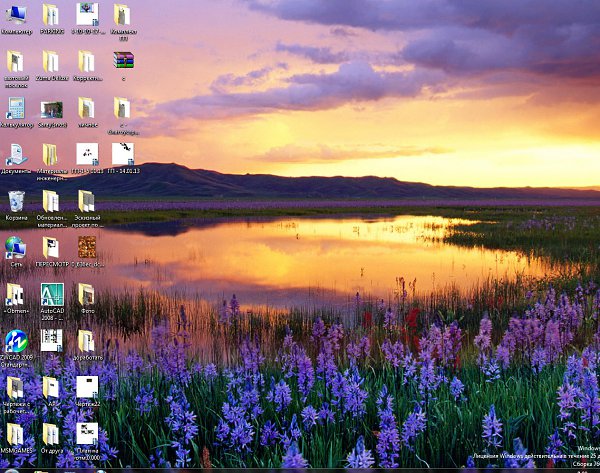
Task: Select the Компьютер desktop icon
Action: pos(16,15)
